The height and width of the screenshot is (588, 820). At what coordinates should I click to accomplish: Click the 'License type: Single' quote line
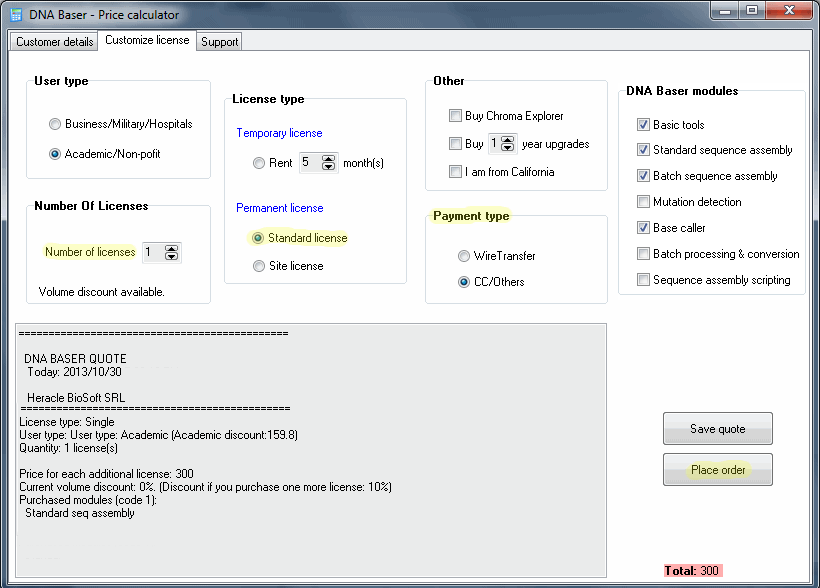tap(66, 422)
